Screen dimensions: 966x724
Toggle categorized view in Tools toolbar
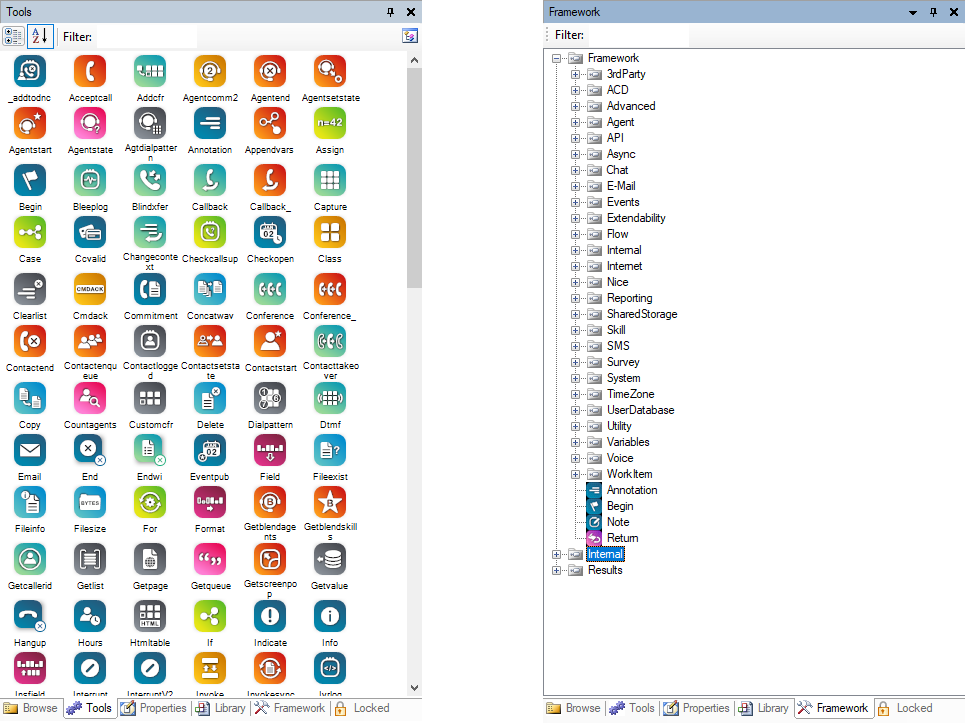pos(13,36)
